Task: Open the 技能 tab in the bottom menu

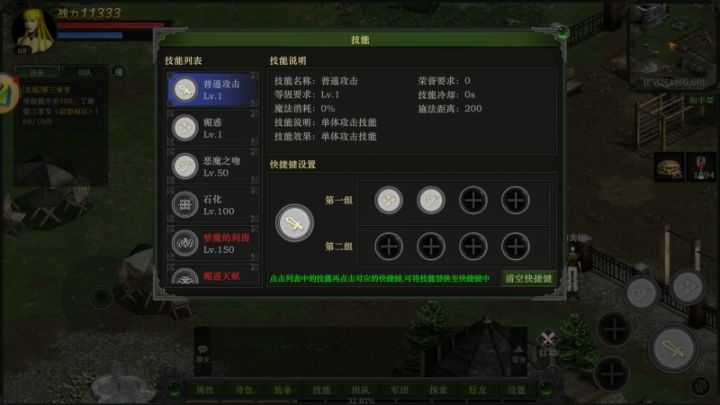Action: (x=321, y=390)
